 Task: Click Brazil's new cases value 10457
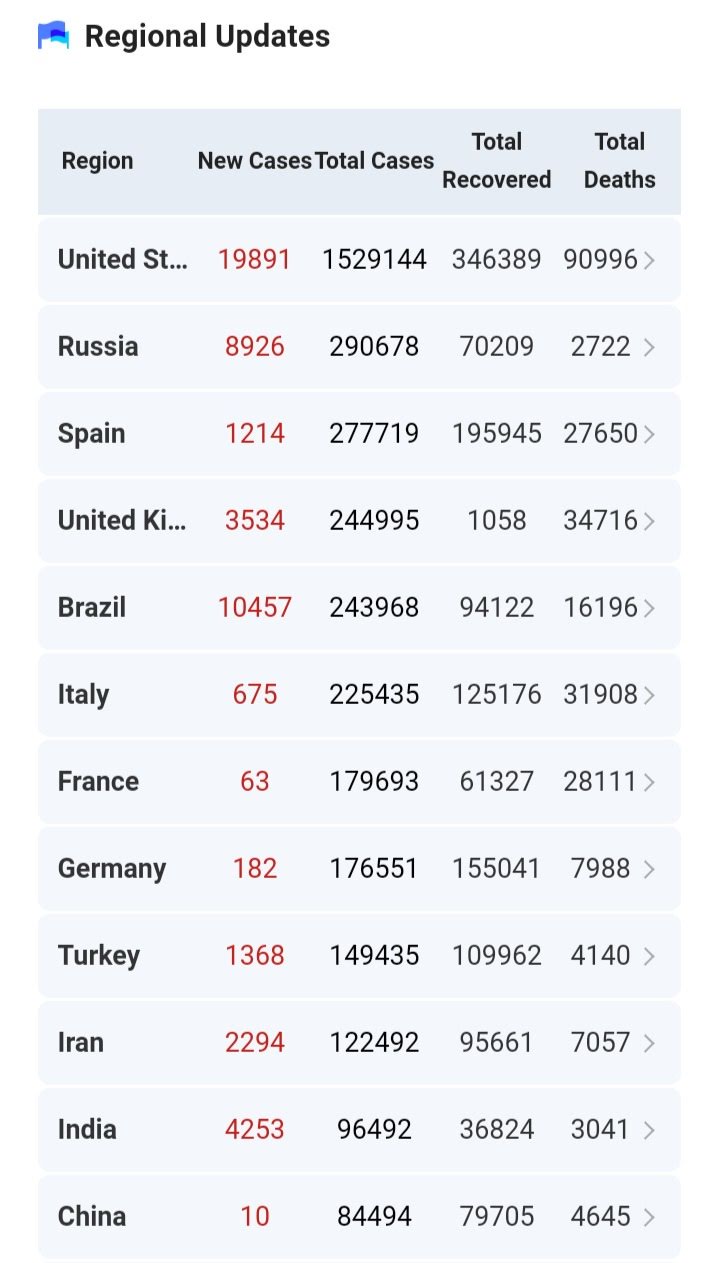pos(255,608)
